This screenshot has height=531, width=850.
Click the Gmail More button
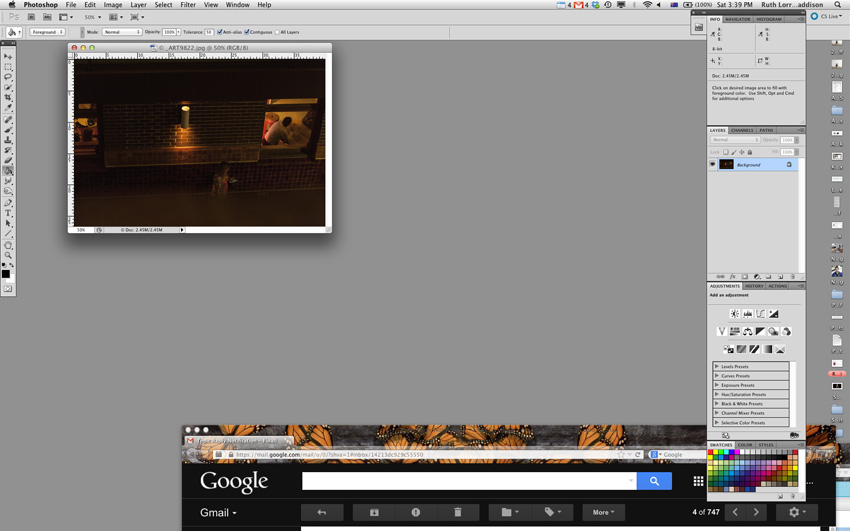point(603,512)
